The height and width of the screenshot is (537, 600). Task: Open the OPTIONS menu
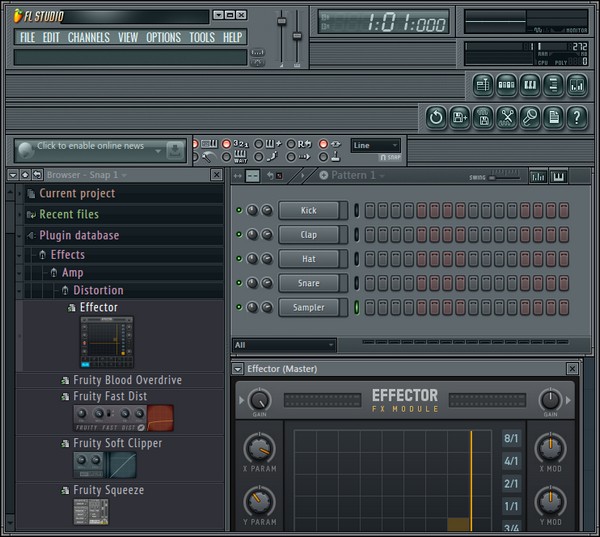(163, 37)
